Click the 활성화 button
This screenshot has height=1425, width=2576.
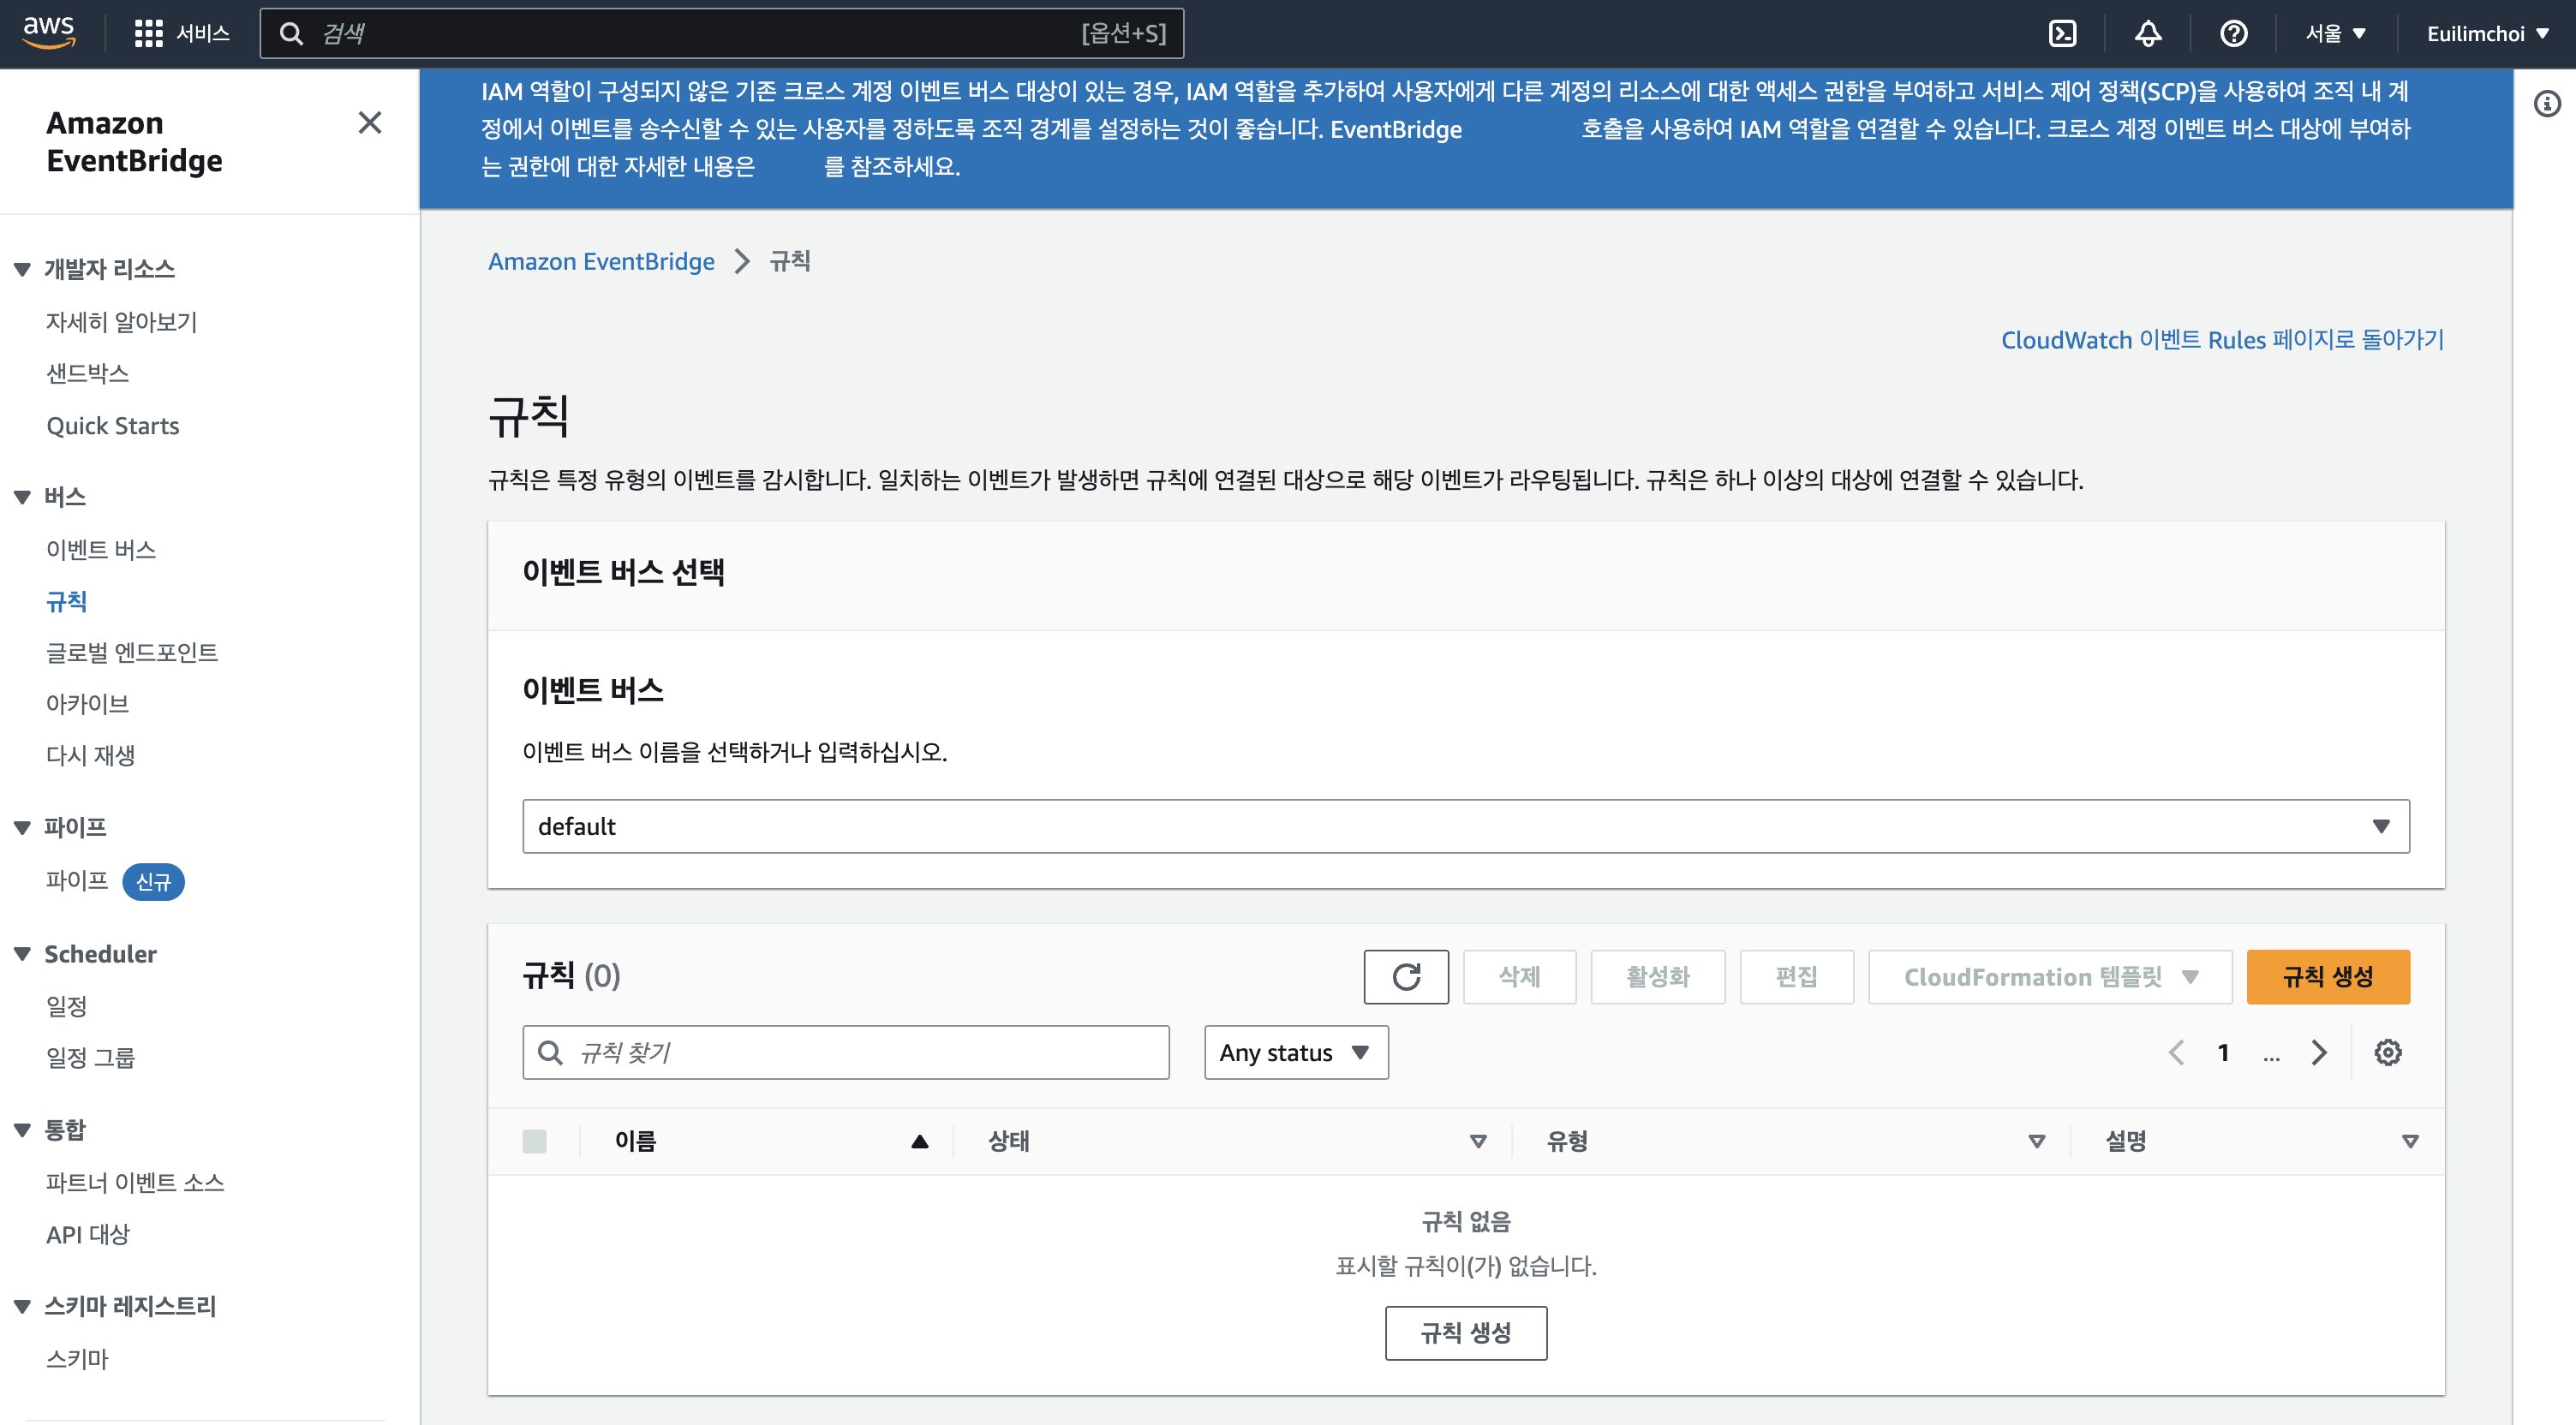[x=1657, y=977]
